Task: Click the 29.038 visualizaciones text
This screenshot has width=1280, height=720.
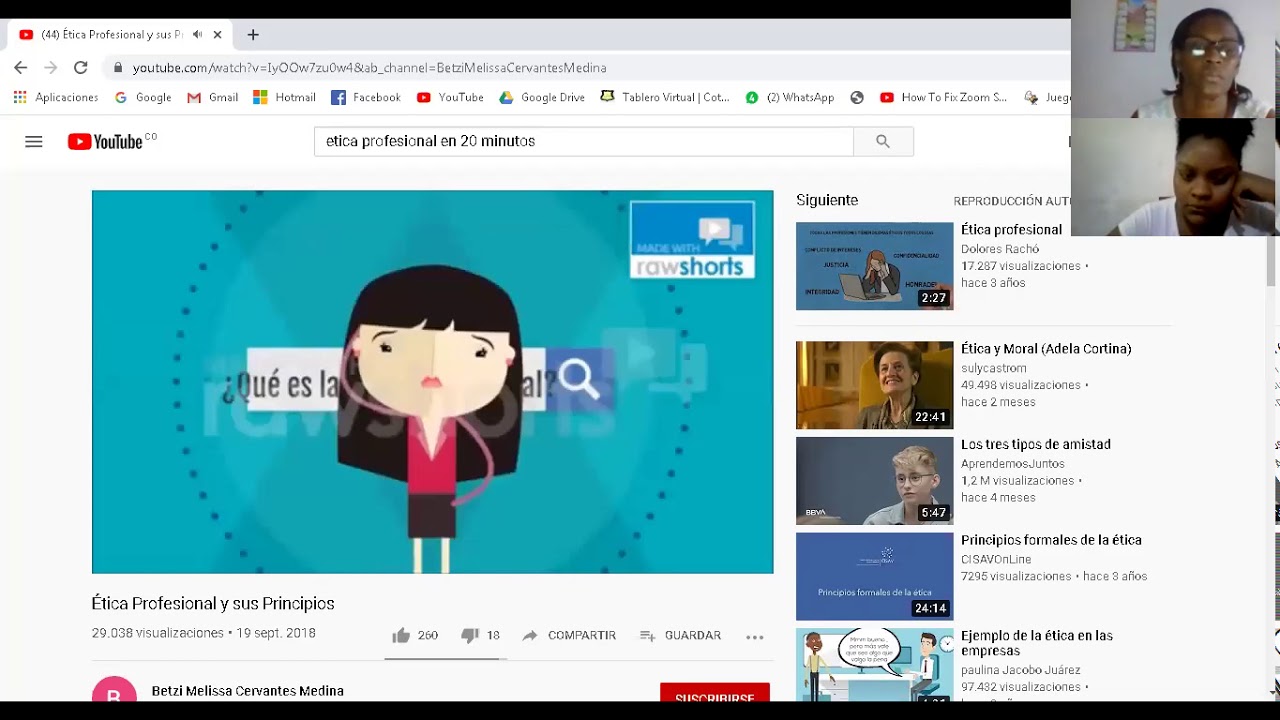Action: click(158, 633)
